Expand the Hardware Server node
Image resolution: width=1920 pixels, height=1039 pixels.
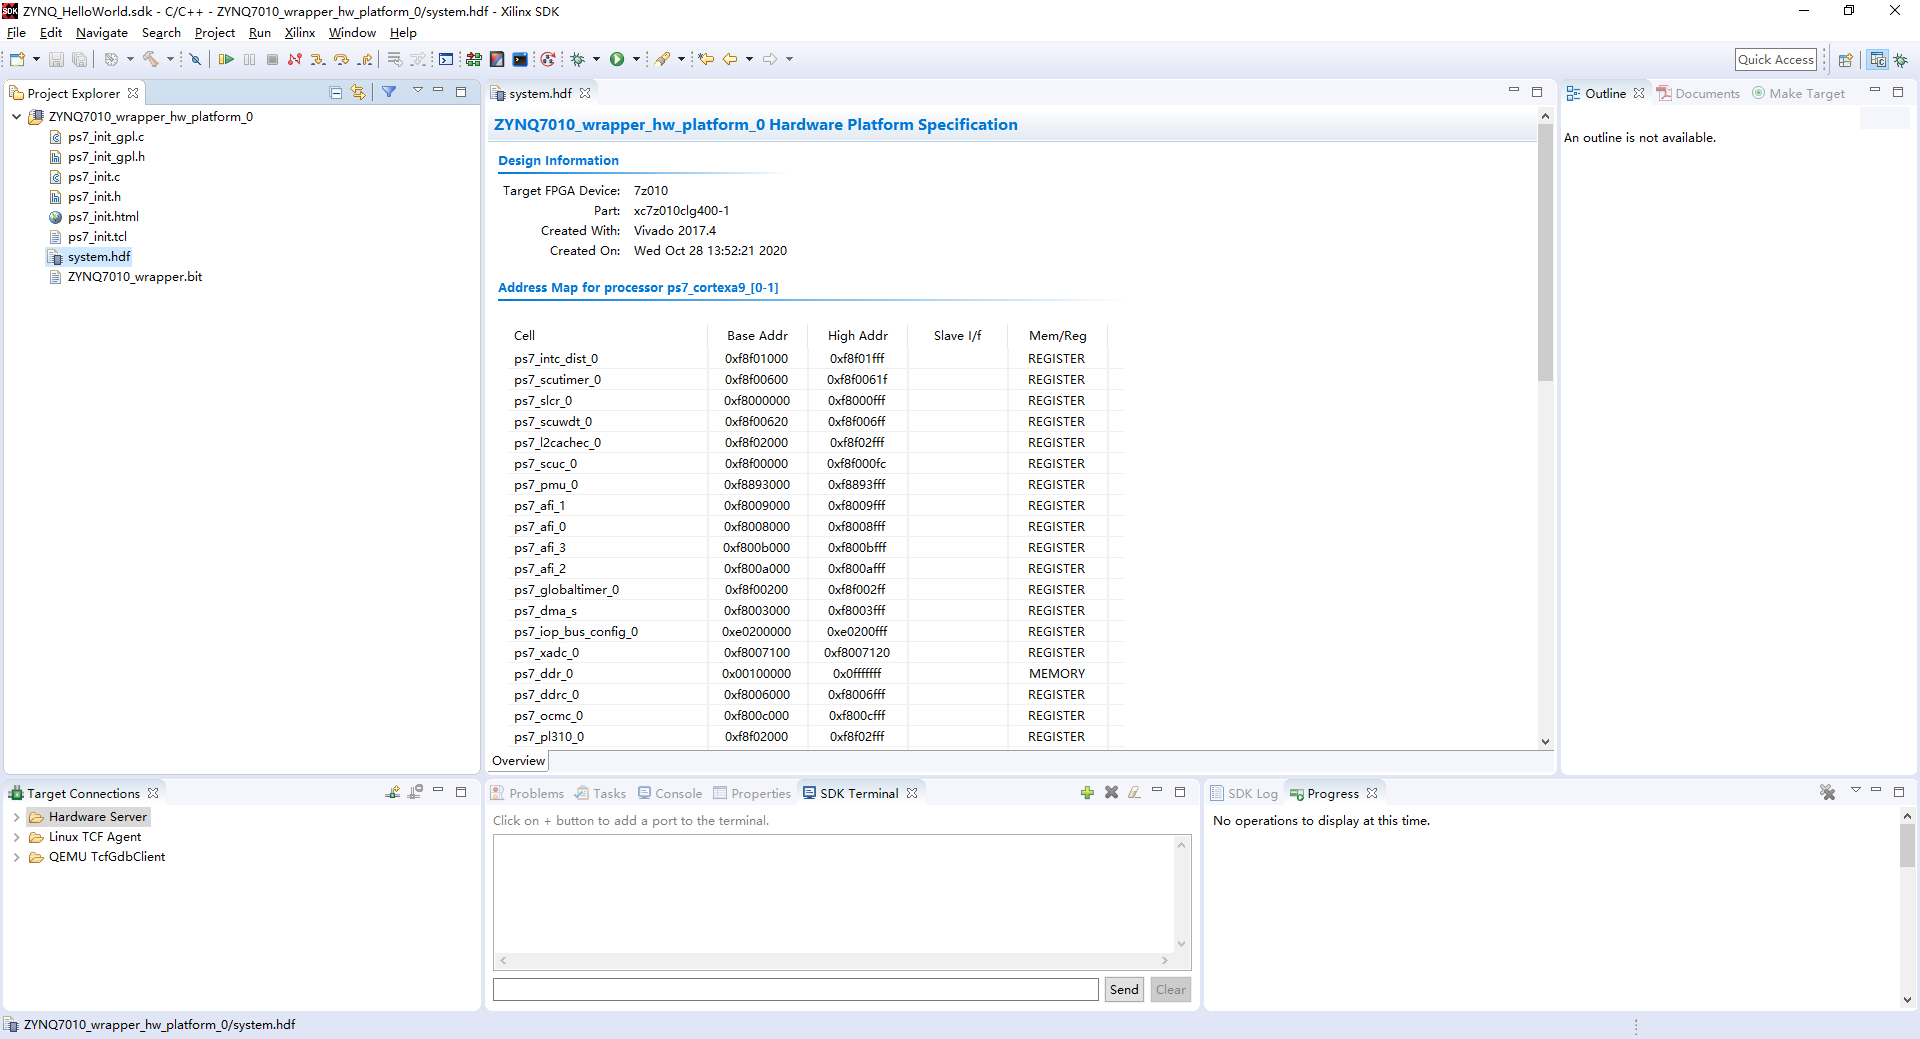(x=17, y=817)
